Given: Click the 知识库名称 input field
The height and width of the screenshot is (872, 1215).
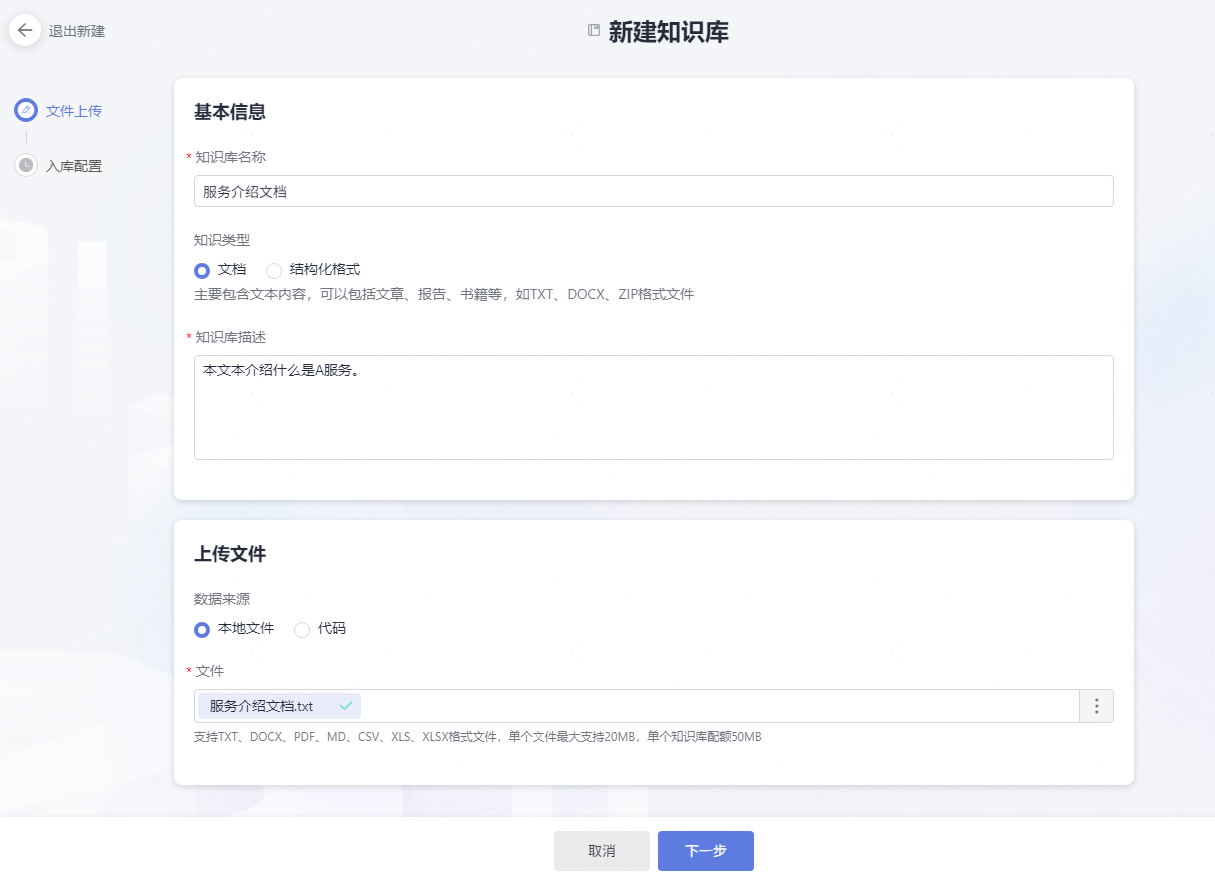Looking at the screenshot, I should [x=653, y=190].
